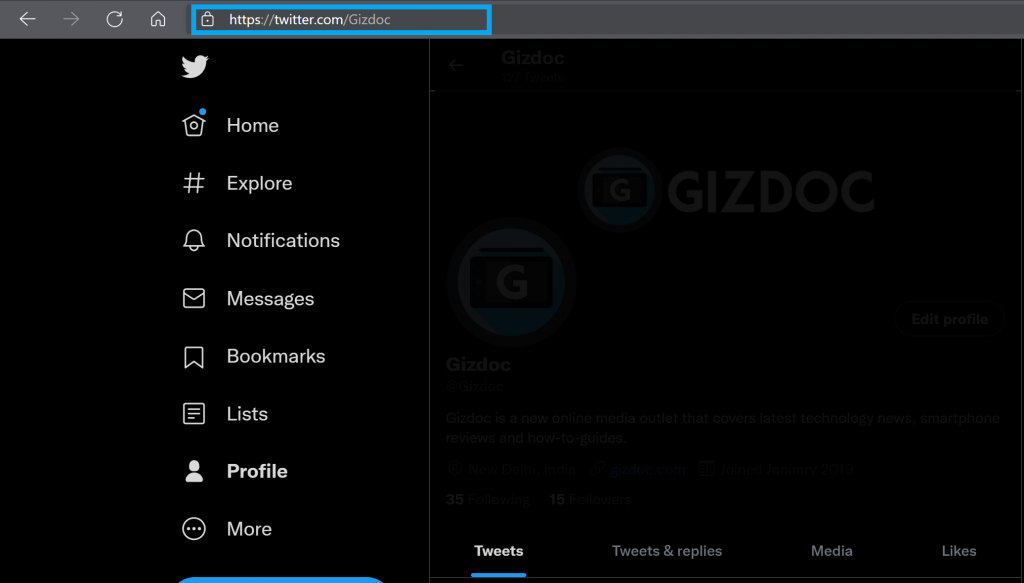
Task: Switch to the Tweets & replies tab
Action: (x=667, y=551)
